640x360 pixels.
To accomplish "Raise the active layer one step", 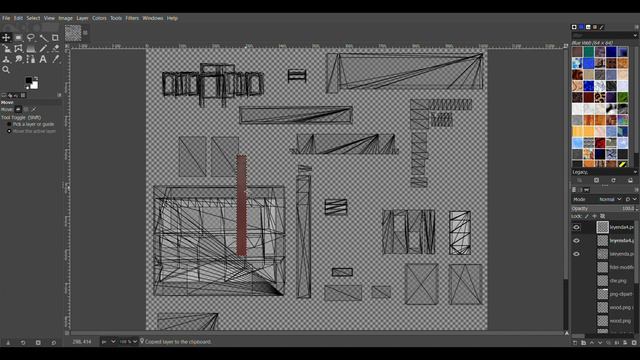I will pos(591,342).
